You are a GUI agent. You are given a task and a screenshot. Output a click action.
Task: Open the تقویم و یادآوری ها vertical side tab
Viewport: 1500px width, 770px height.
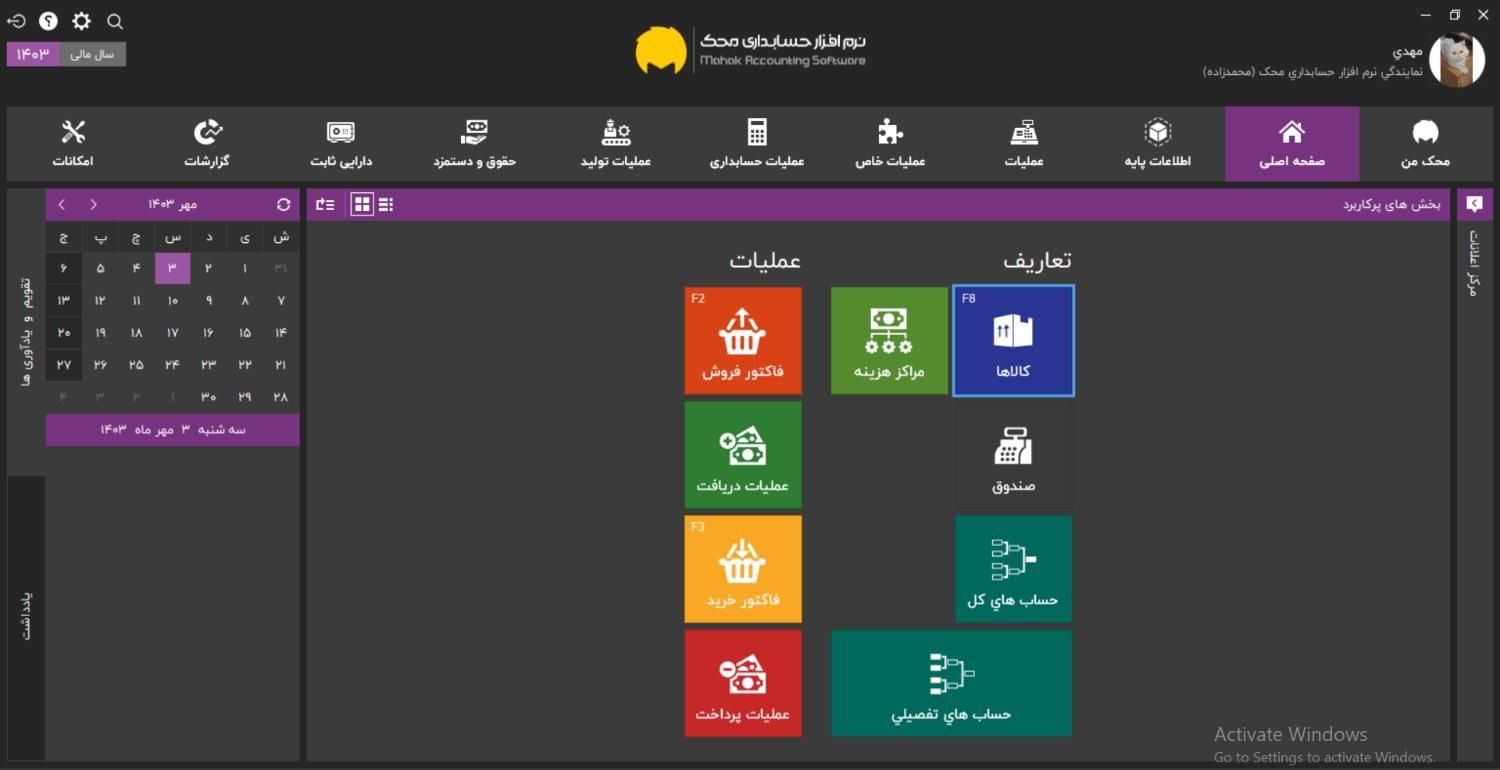(x=26, y=332)
